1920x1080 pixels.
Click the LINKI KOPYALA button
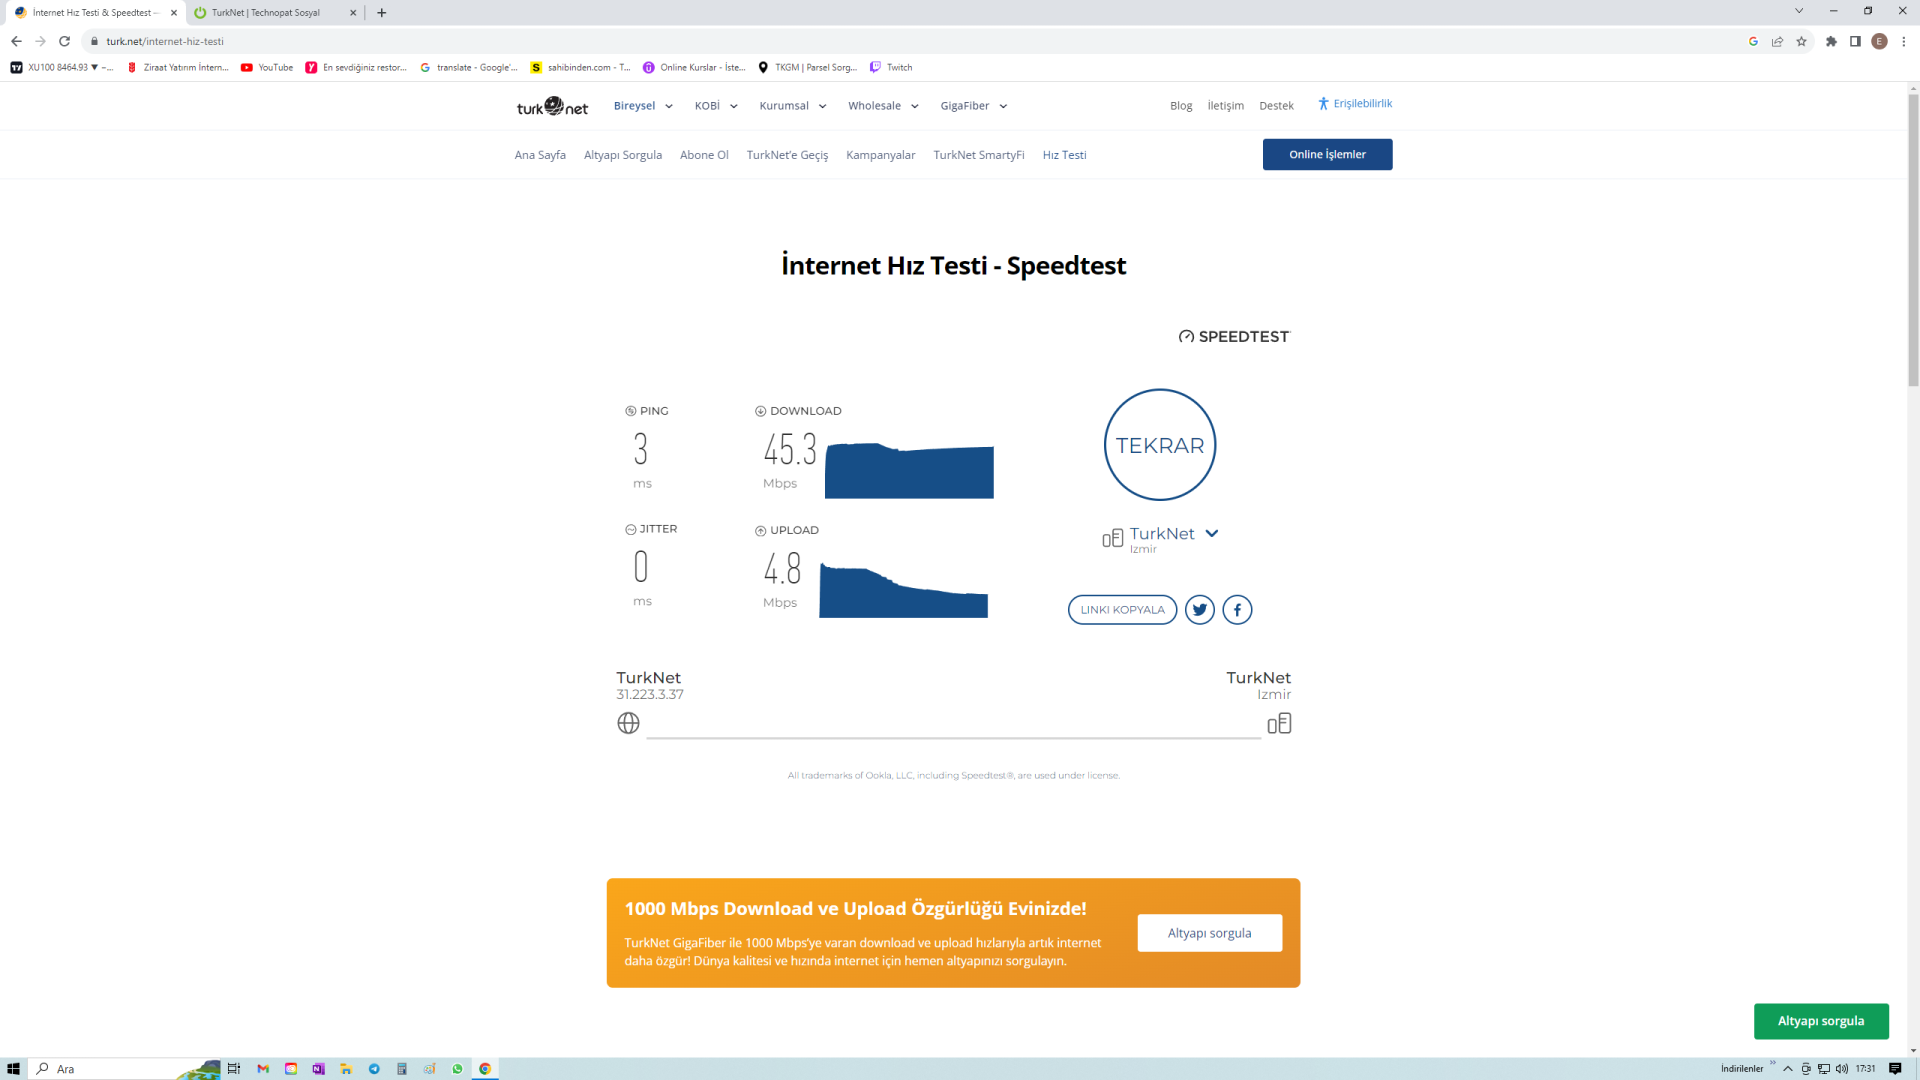[1122, 610]
